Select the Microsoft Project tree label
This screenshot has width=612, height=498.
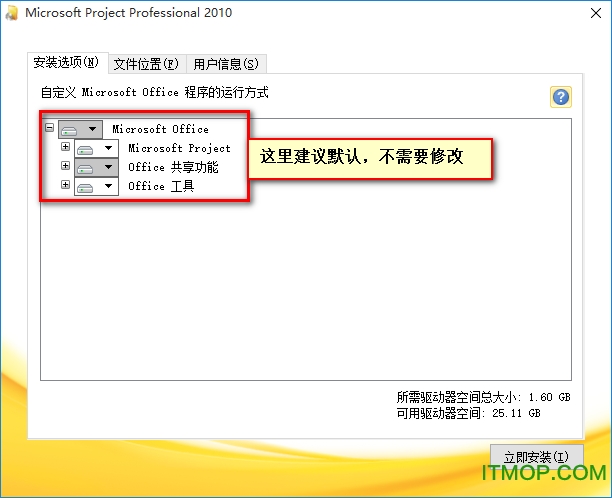coord(179,148)
